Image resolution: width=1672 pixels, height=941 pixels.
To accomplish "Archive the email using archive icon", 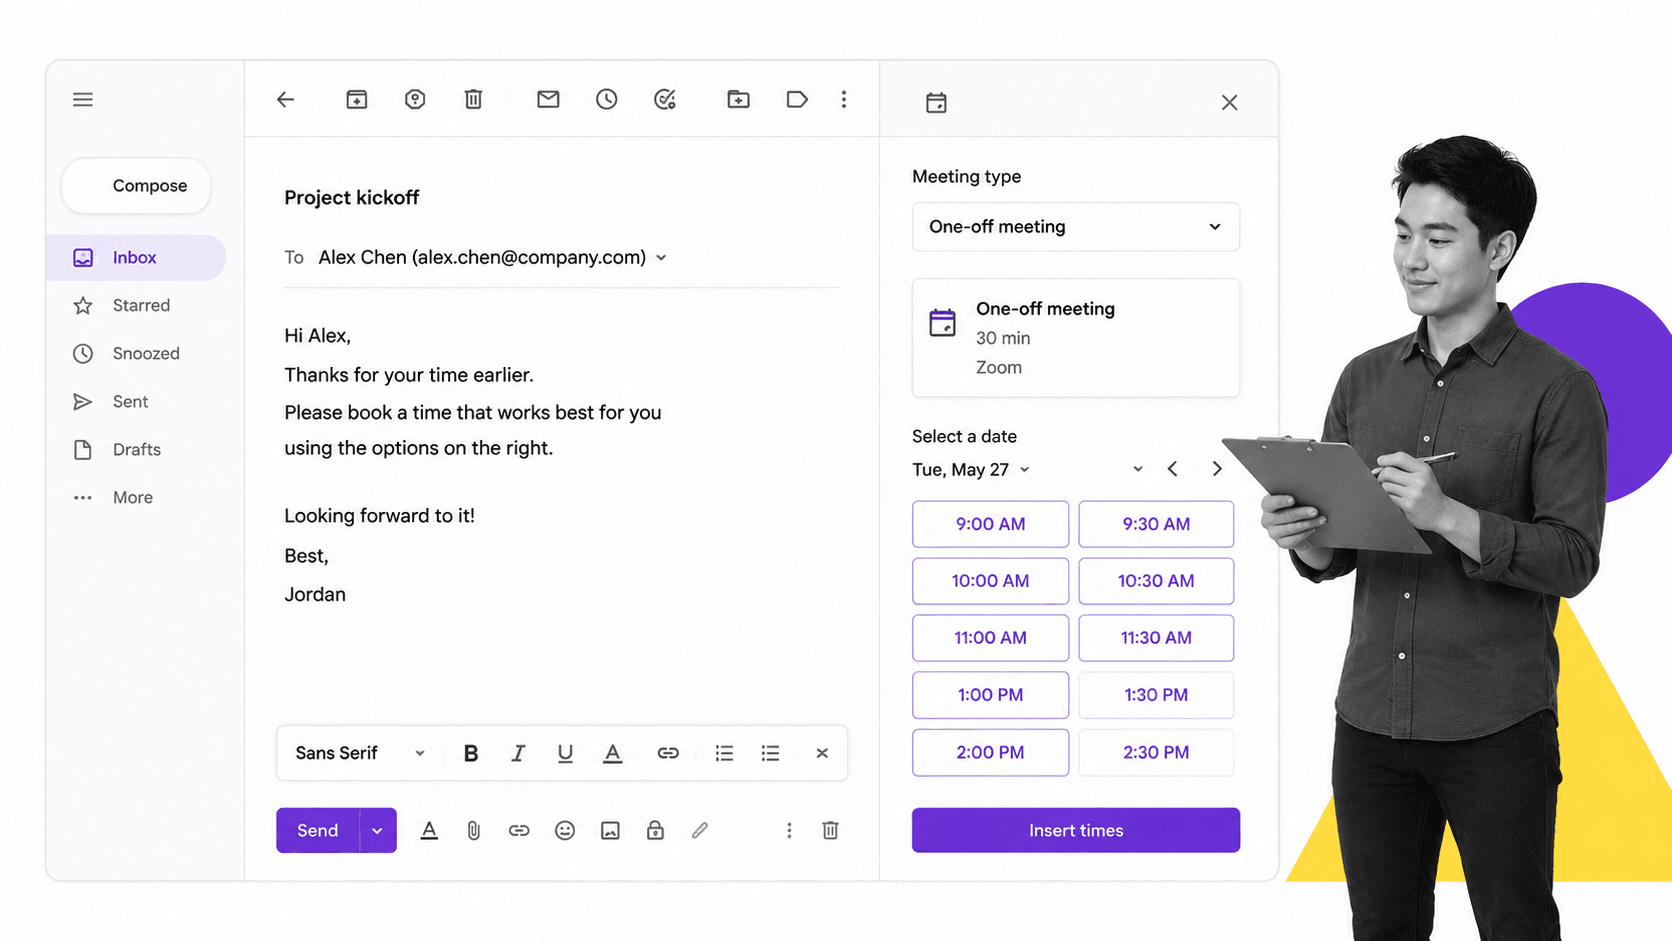I will tap(357, 99).
